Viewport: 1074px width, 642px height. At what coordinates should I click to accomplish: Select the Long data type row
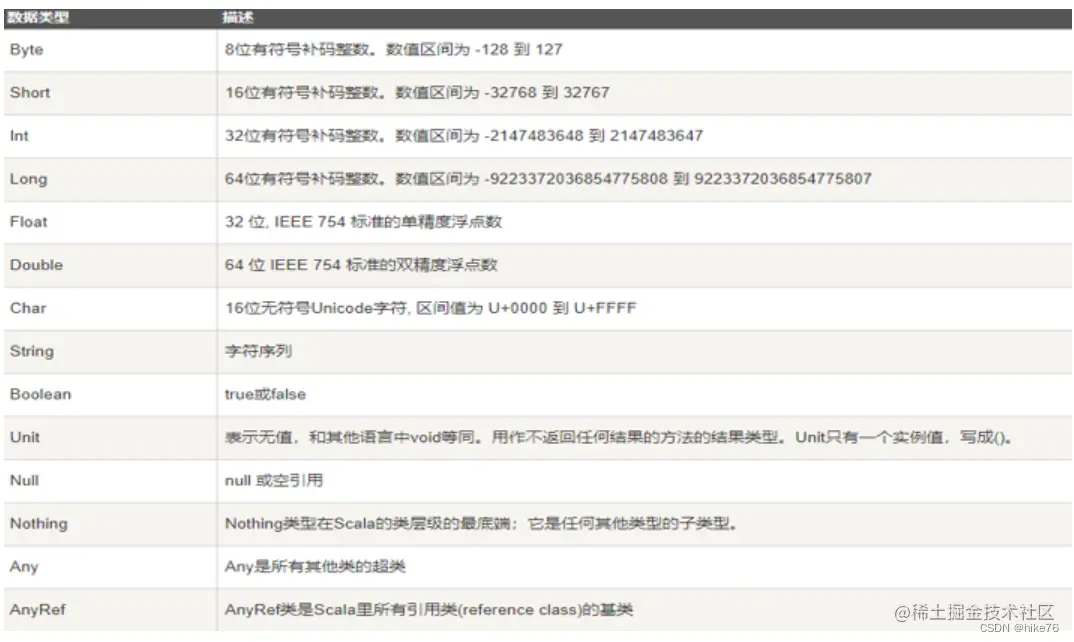28,179
